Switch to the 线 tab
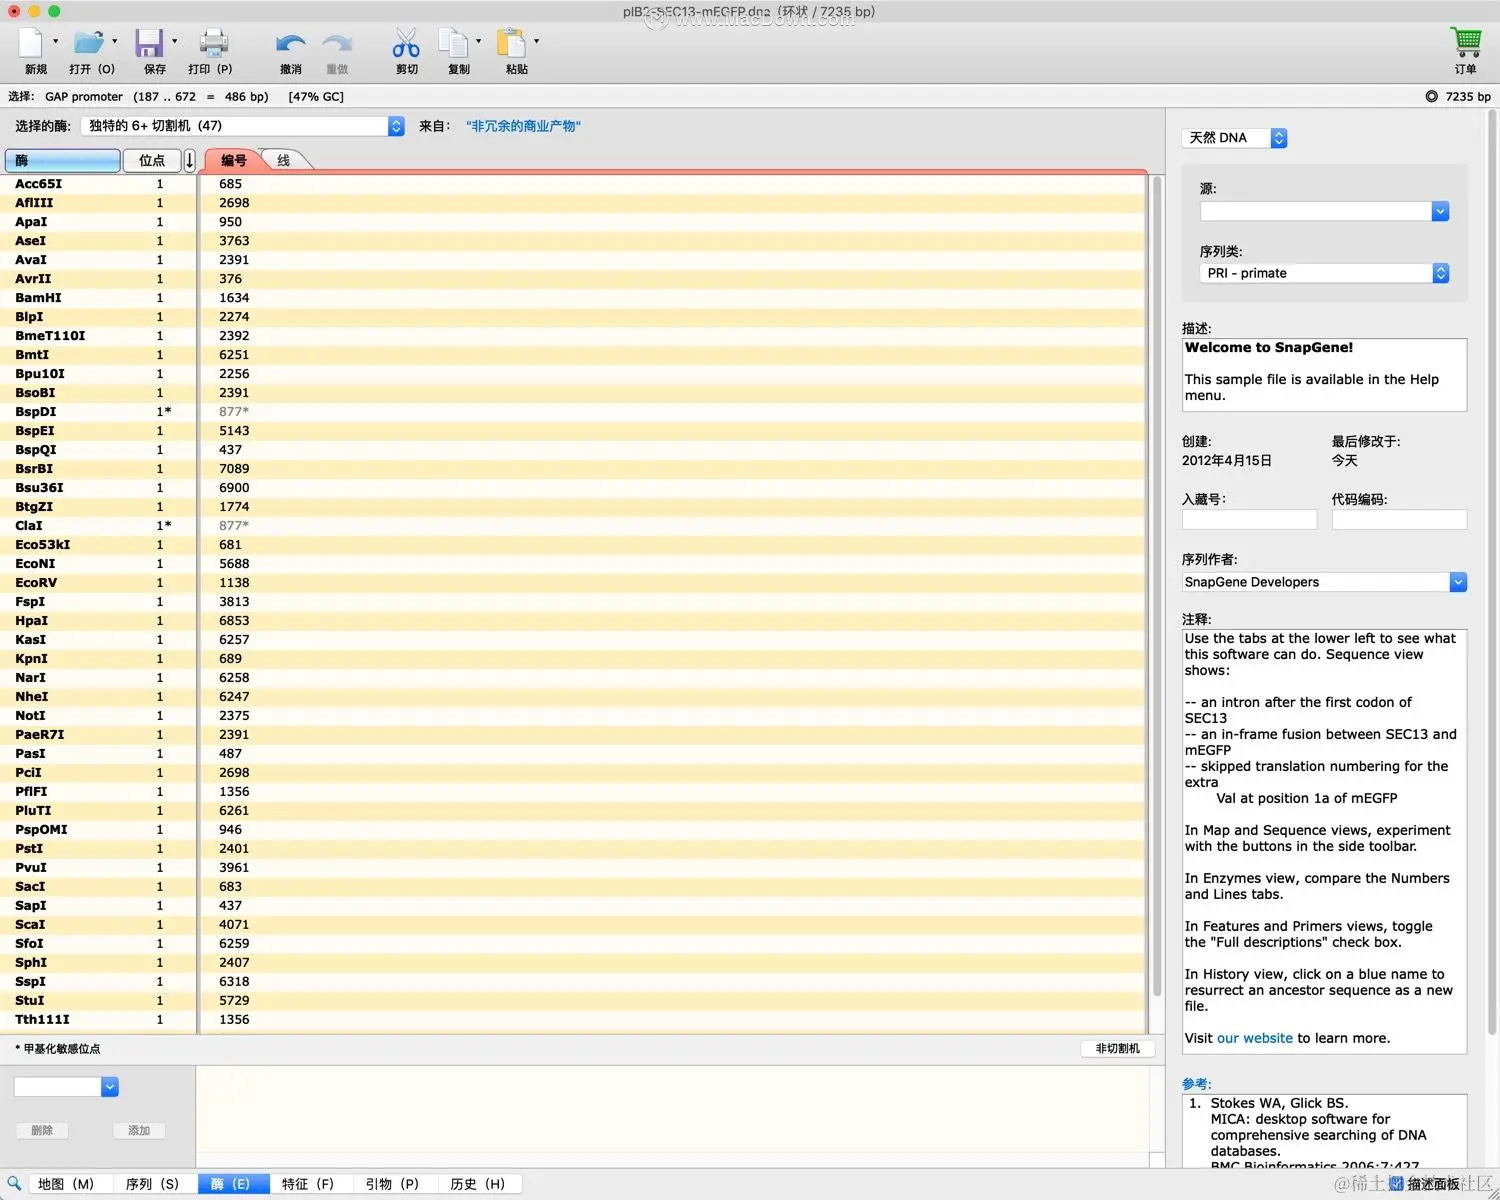The height and width of the screenshot is (1200, 1500). click(284, 160)
